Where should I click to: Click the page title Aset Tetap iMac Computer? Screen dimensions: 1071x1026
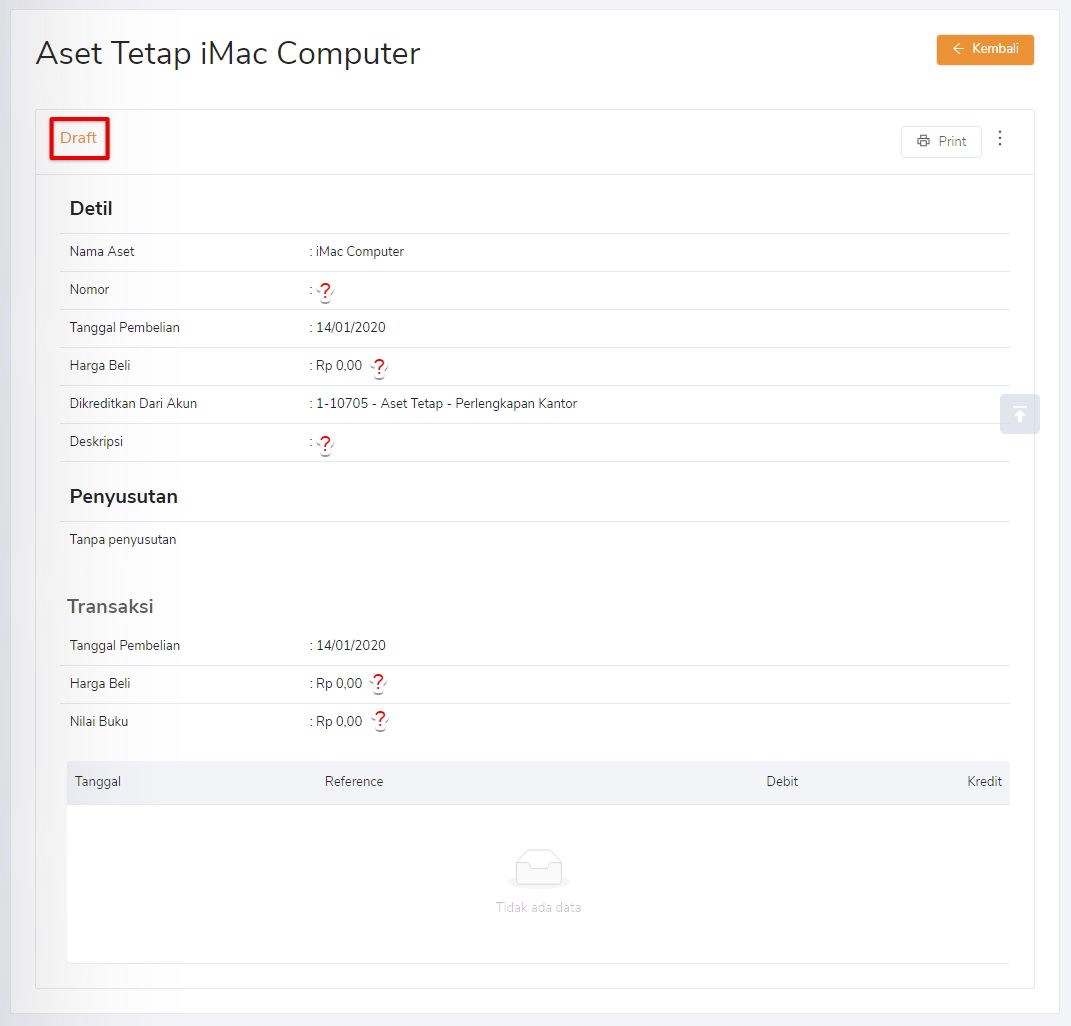tap(227, 53)
